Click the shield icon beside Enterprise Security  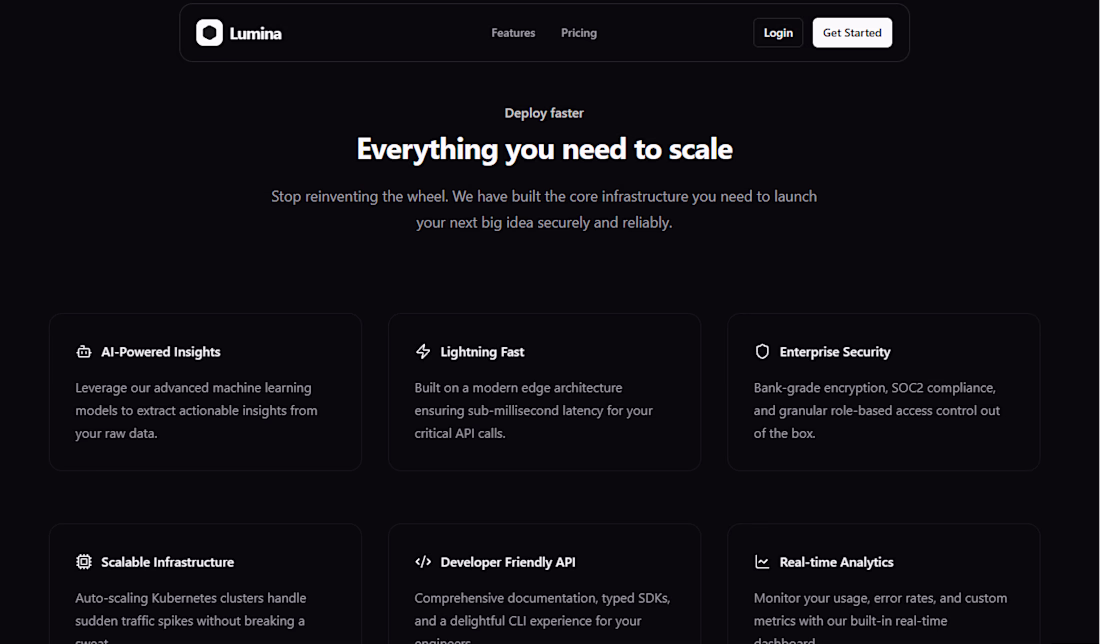point(762,351)
